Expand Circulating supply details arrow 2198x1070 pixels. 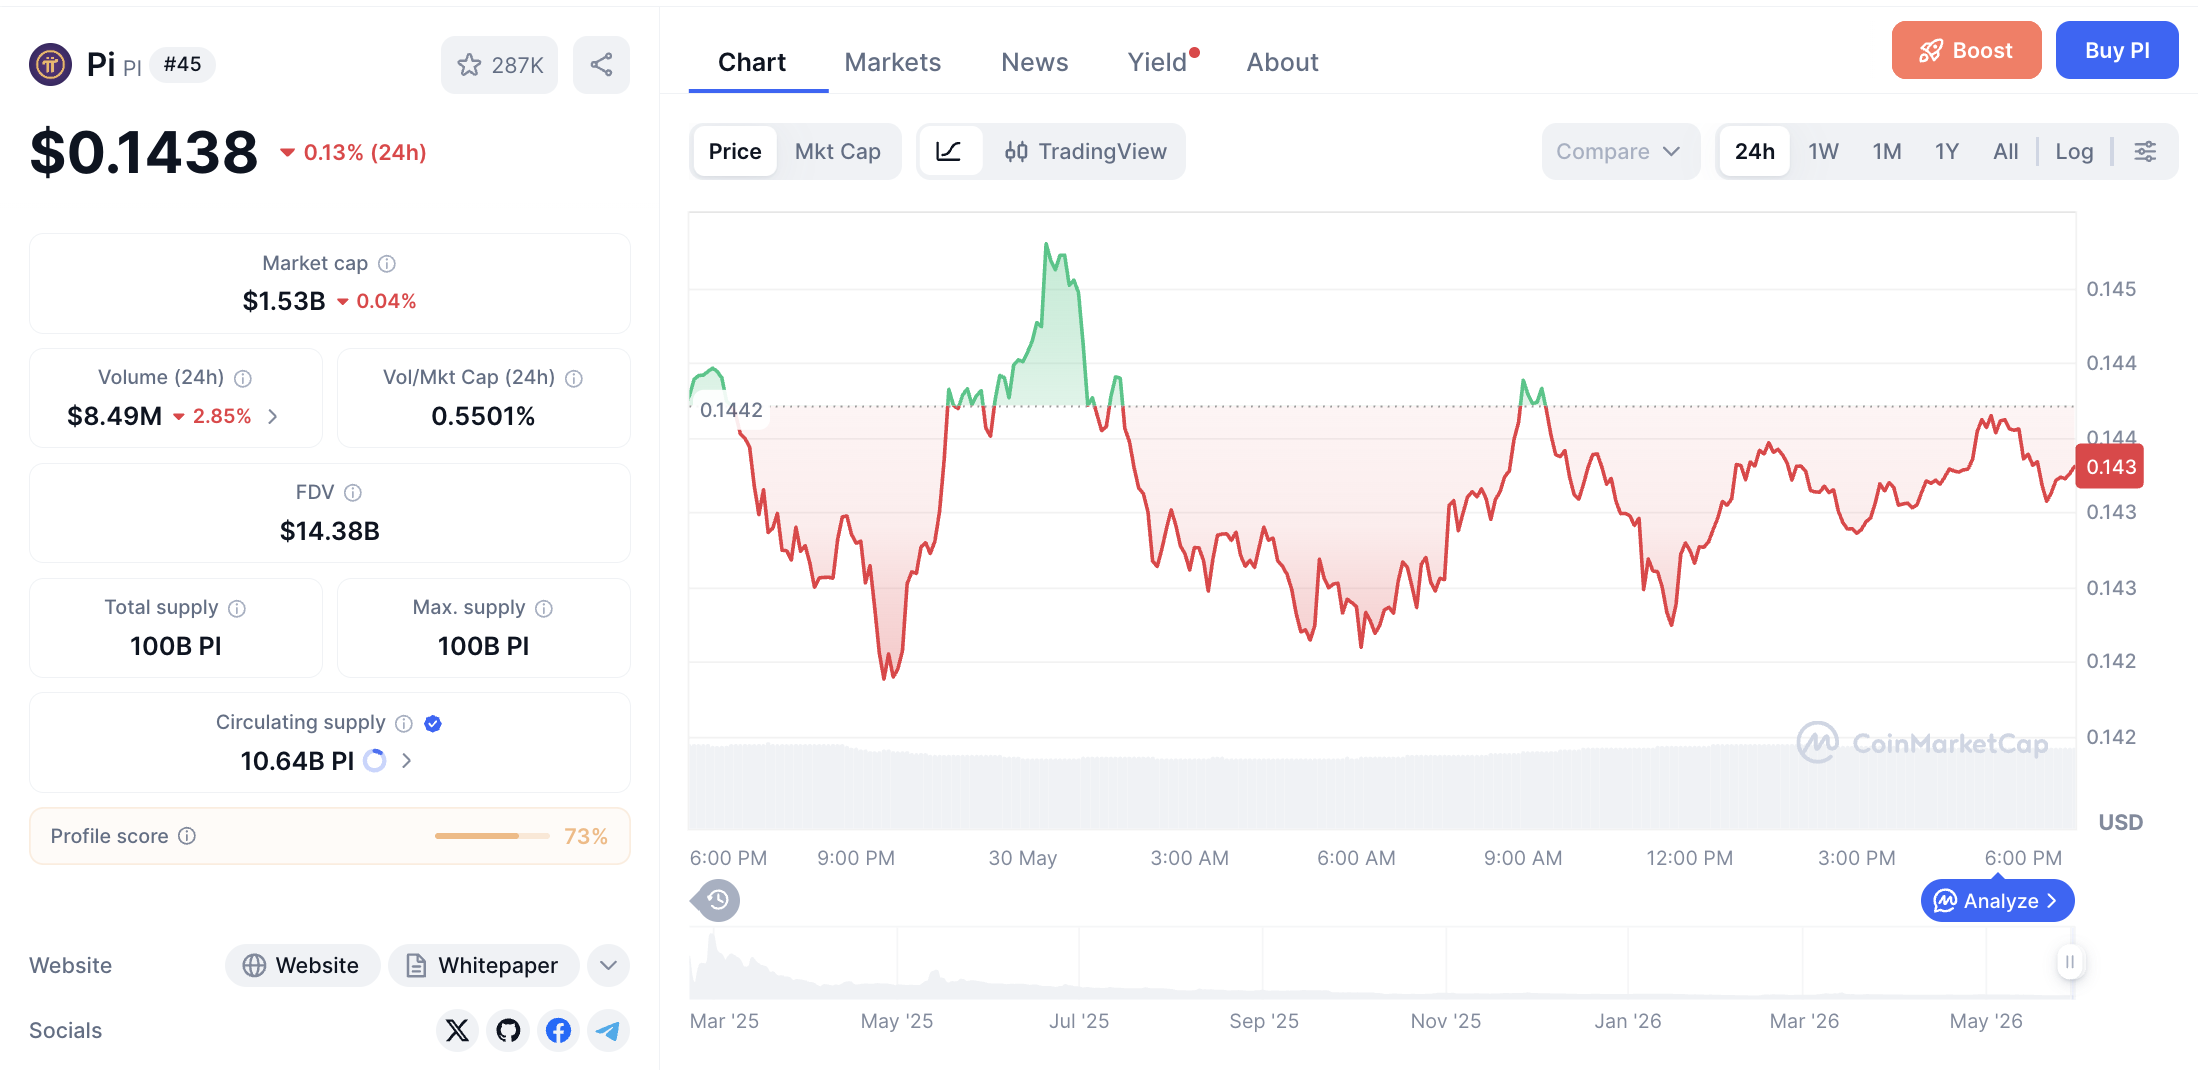tap(406, 761)
